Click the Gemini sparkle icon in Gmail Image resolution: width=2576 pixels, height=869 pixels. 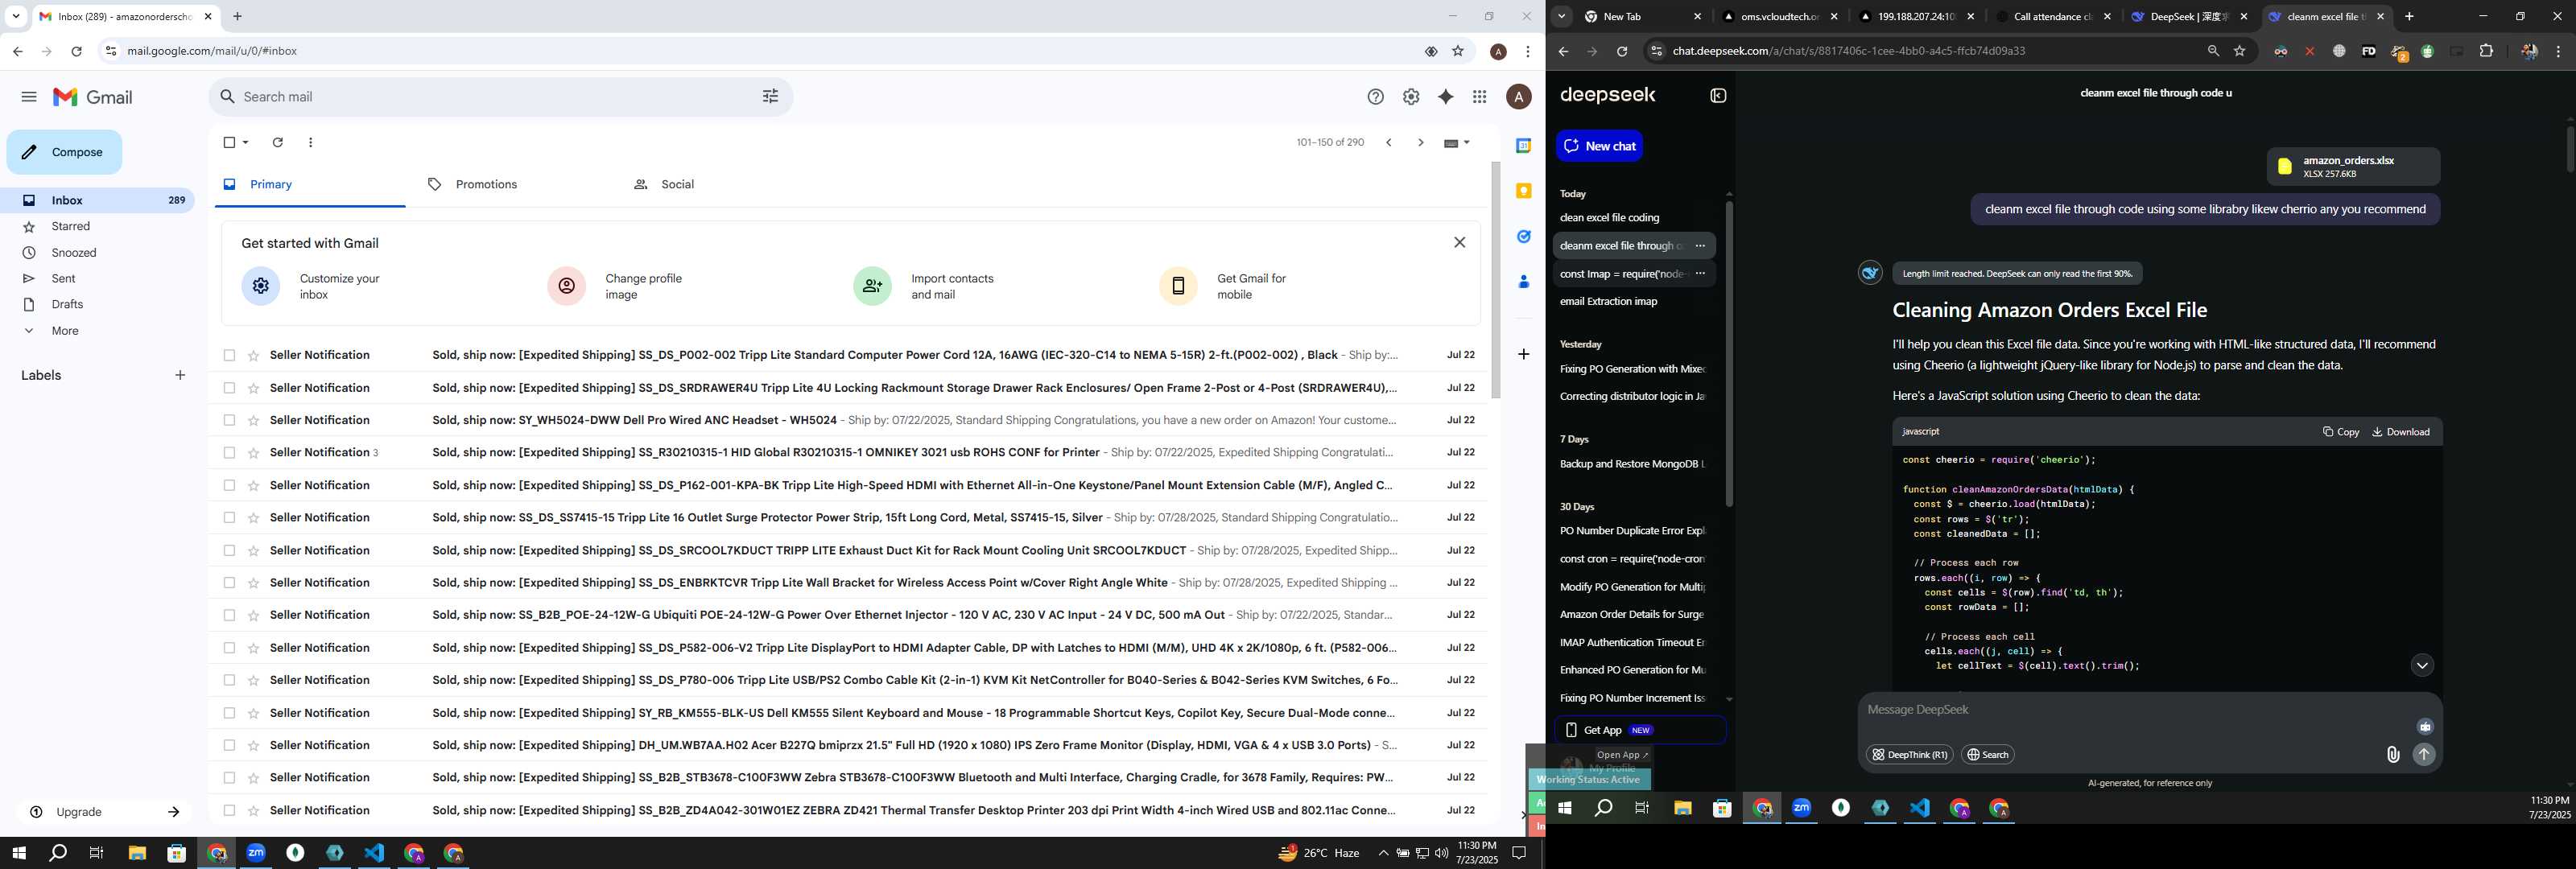(1445, 97)
